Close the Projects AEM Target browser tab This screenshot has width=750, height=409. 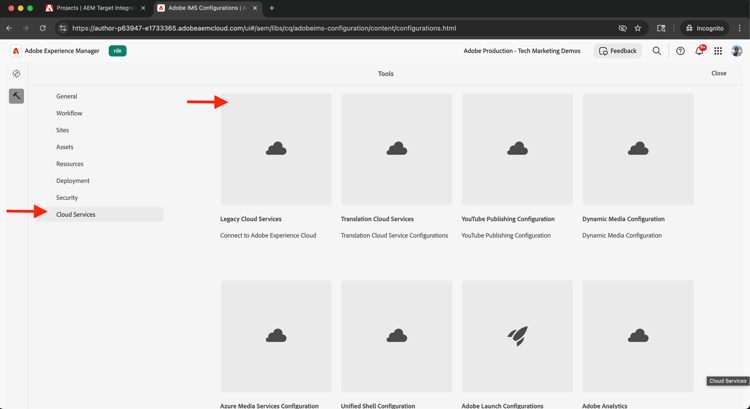coord(143,8)
